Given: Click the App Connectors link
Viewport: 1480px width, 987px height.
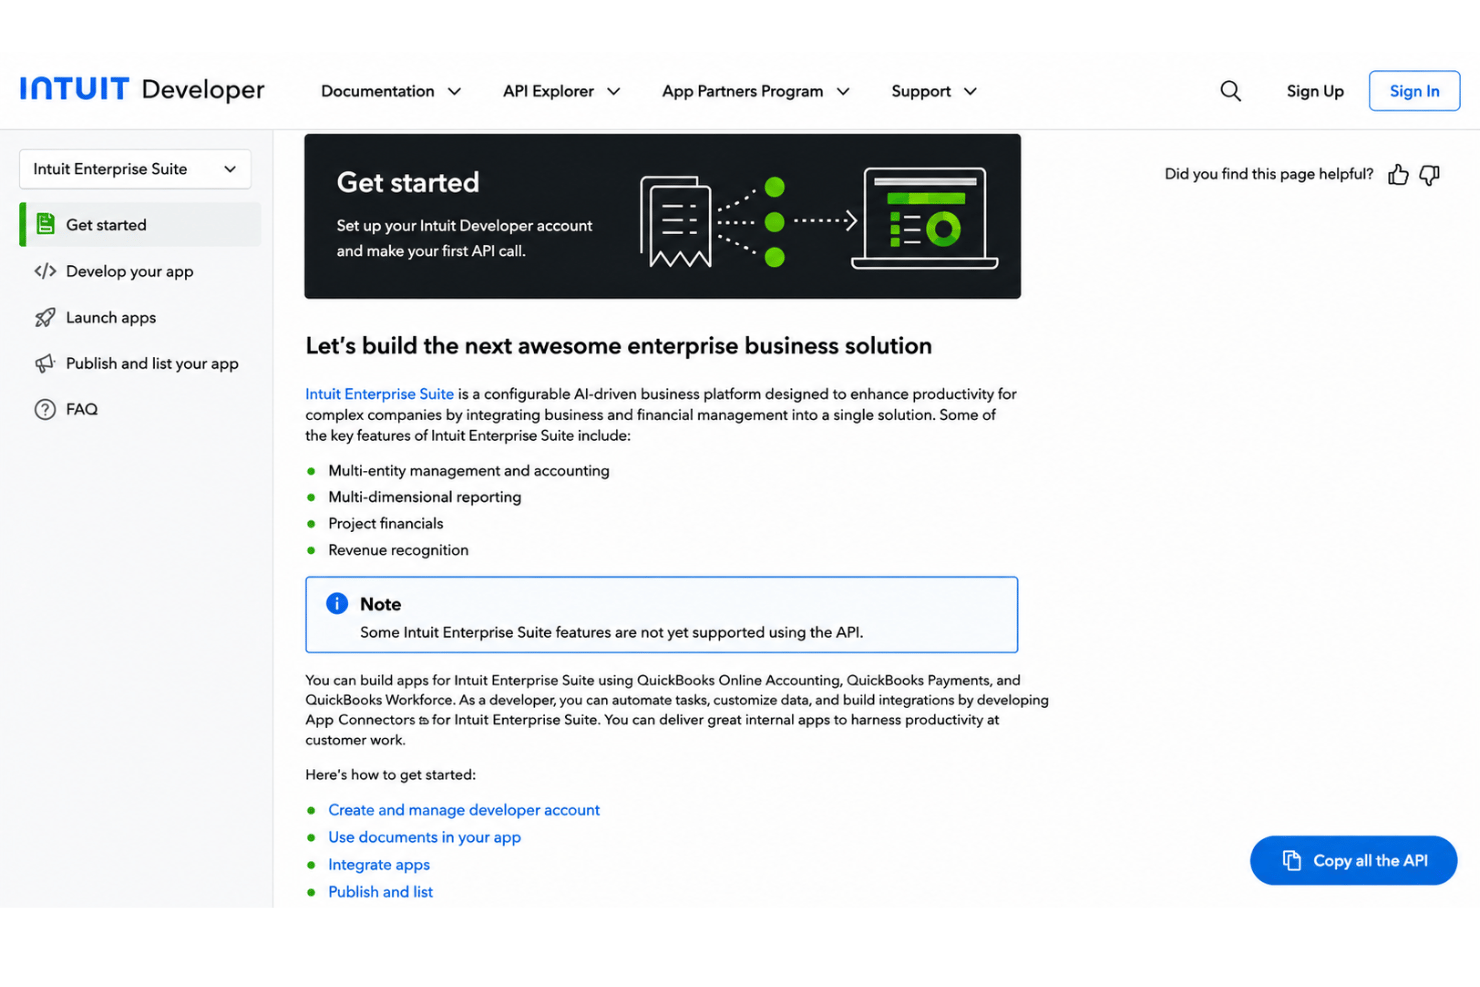Looking at the screenshot, I should [360, 720].
